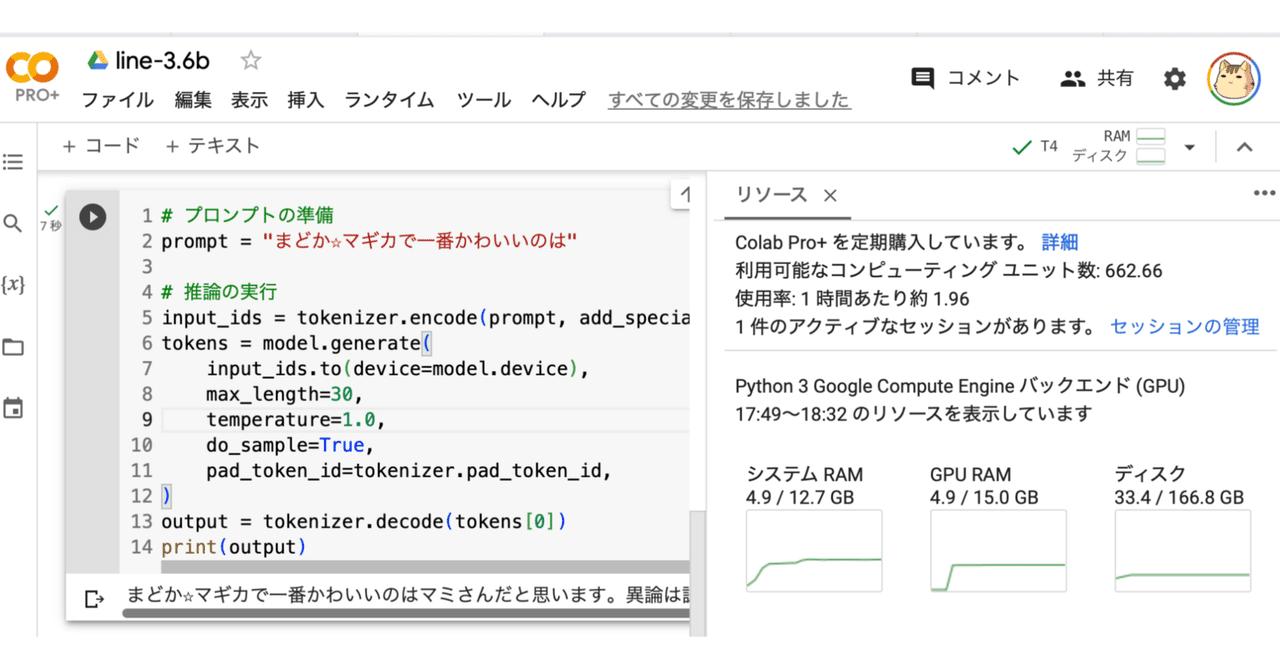This screenshot has width=1280, height=670.
Task: Open the ランタイム menu
Action: 390,100
